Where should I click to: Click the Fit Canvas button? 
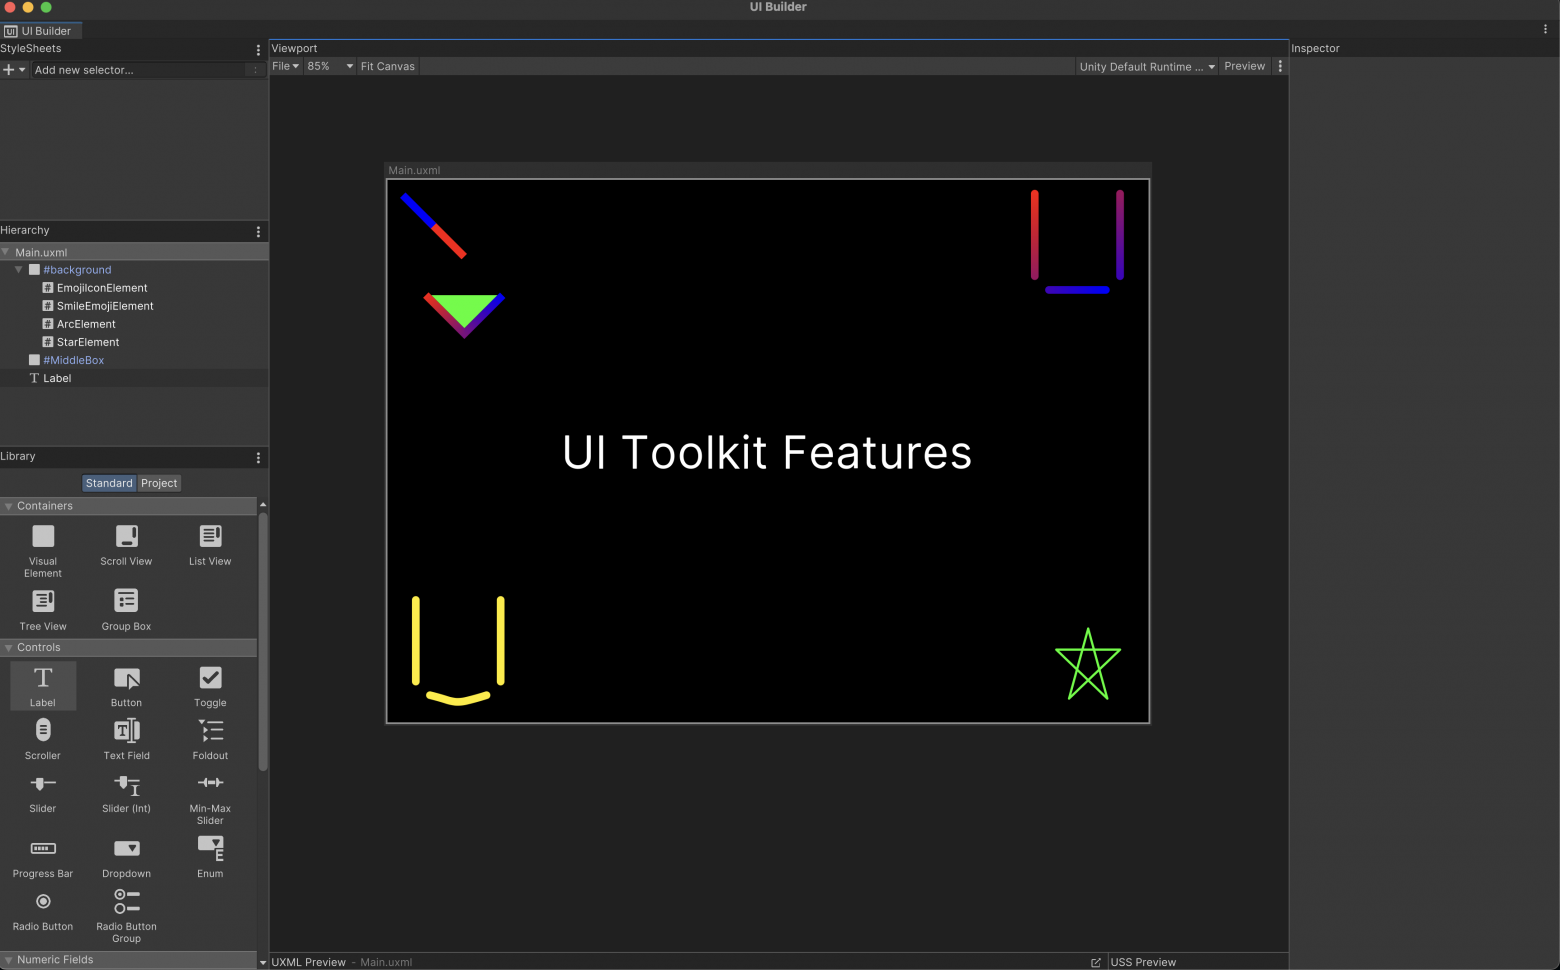pos(388,67)
